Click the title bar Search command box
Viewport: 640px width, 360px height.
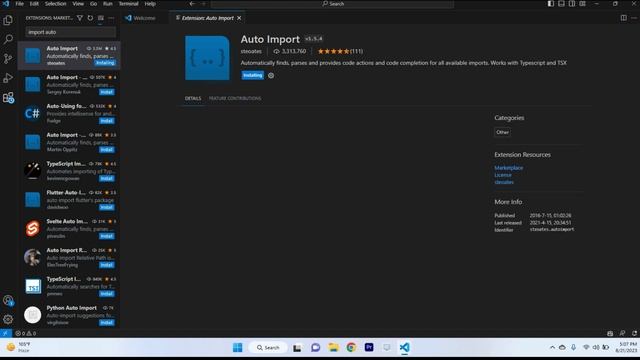333,4
